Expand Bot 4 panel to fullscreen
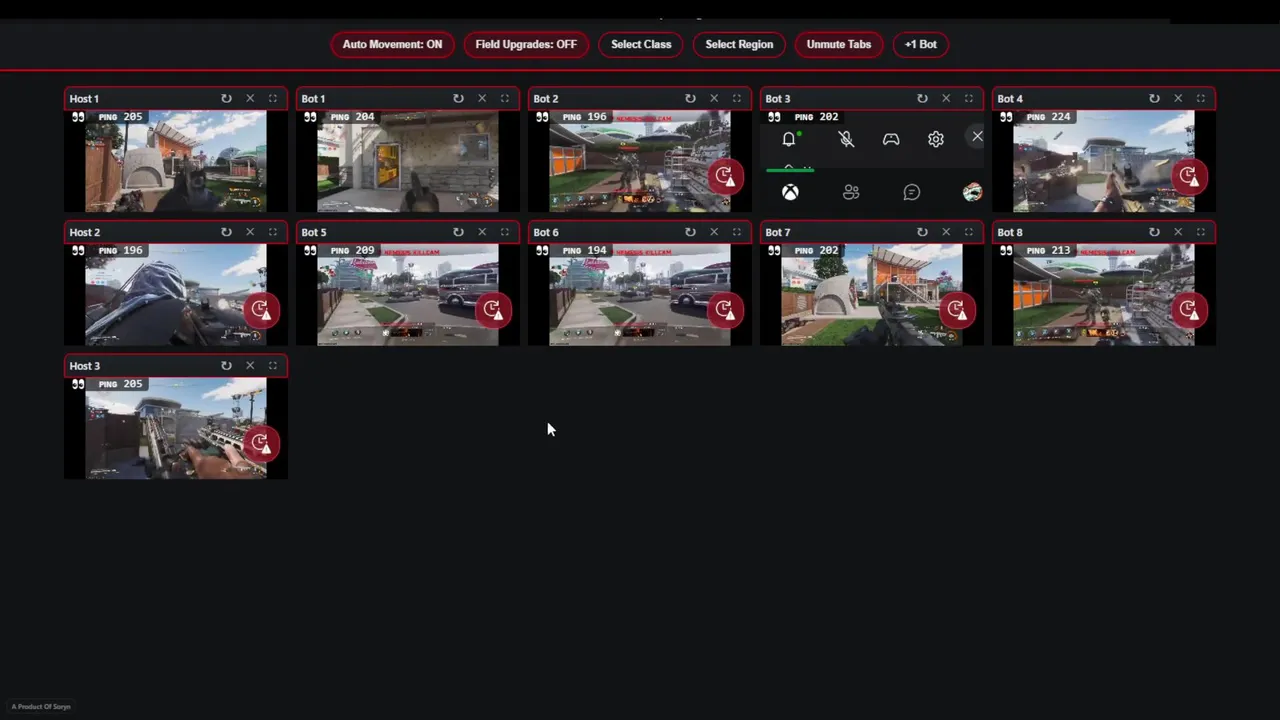This screenshot has height=720, width=1280. click(x=1201, y=98)
